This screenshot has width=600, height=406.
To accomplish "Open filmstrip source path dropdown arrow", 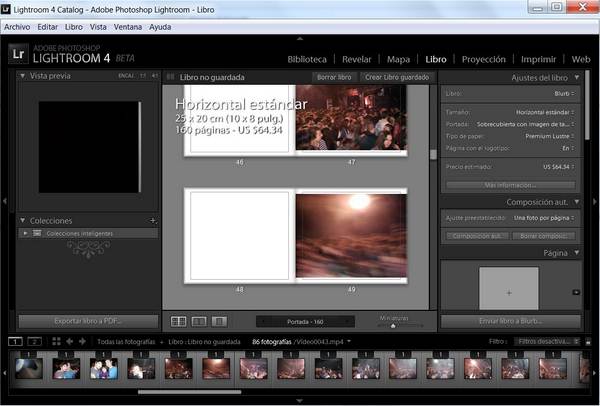I will [x=349, y=341].
